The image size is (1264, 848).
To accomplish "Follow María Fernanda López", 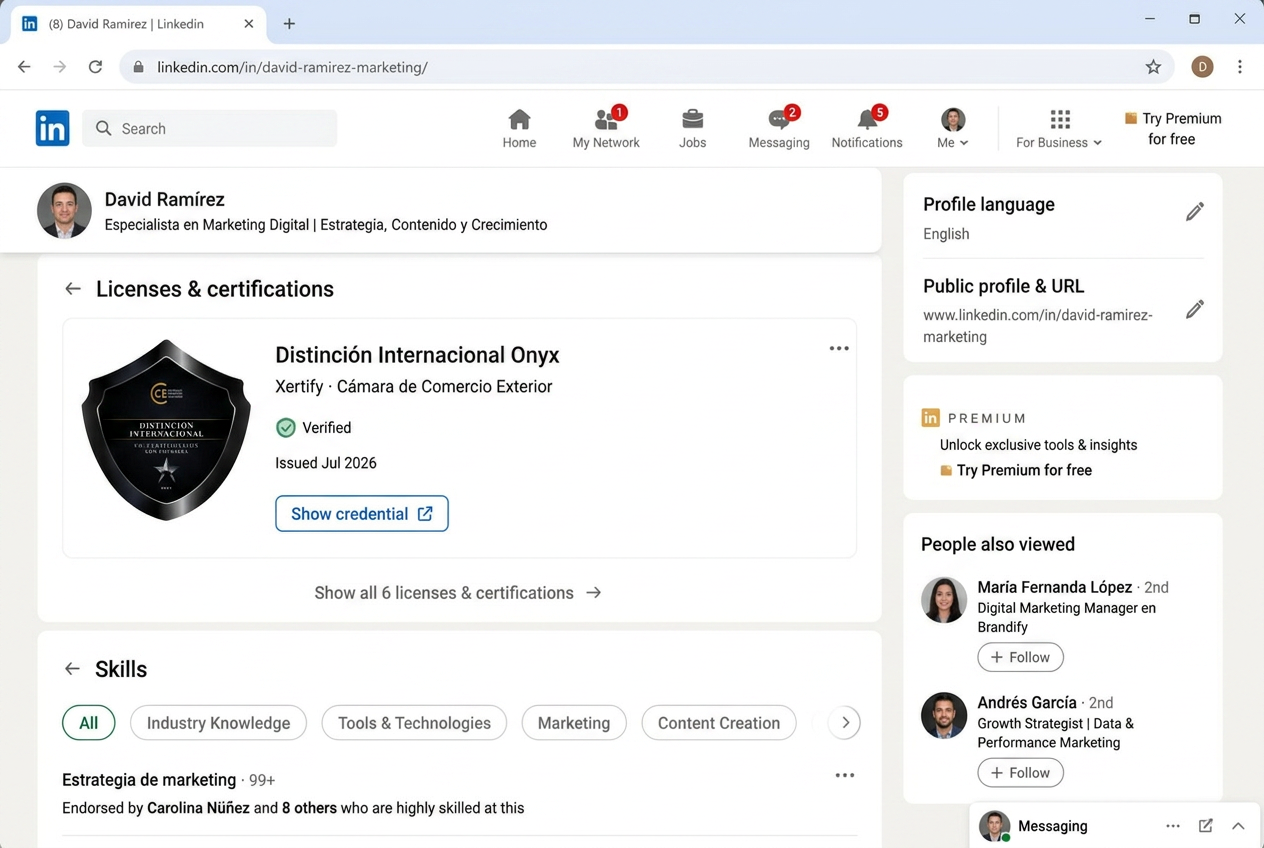I will [x=1020, y=657].
